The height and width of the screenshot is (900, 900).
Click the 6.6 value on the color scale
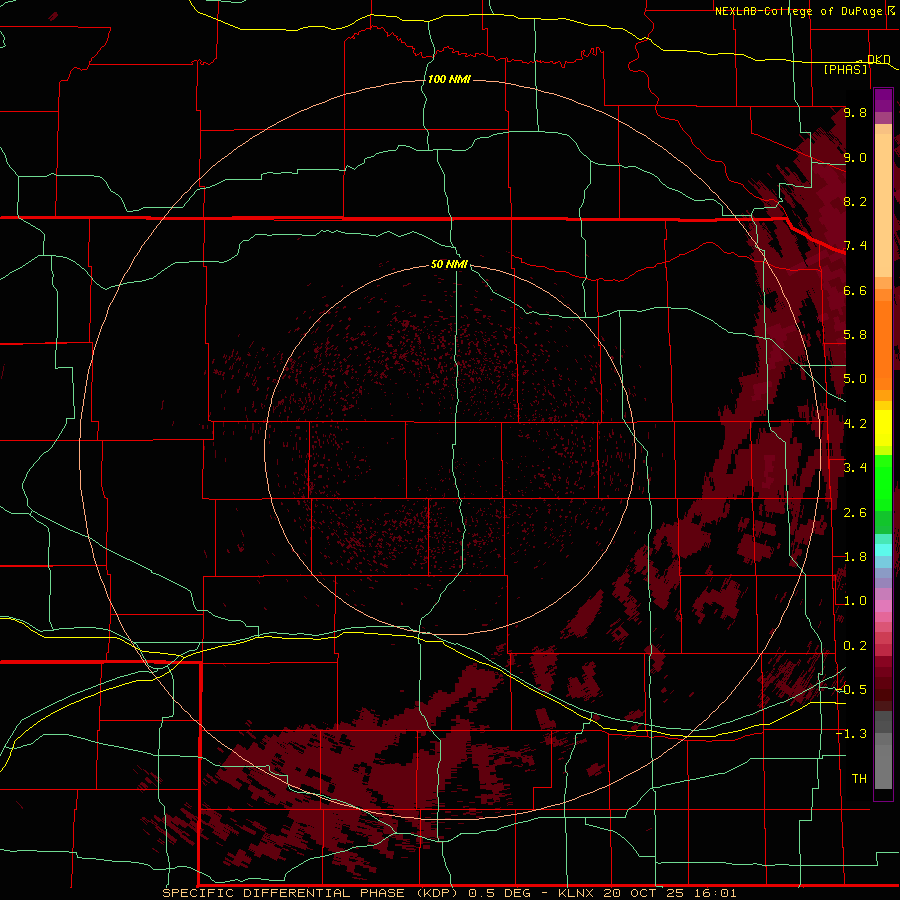tap(855, 290)
